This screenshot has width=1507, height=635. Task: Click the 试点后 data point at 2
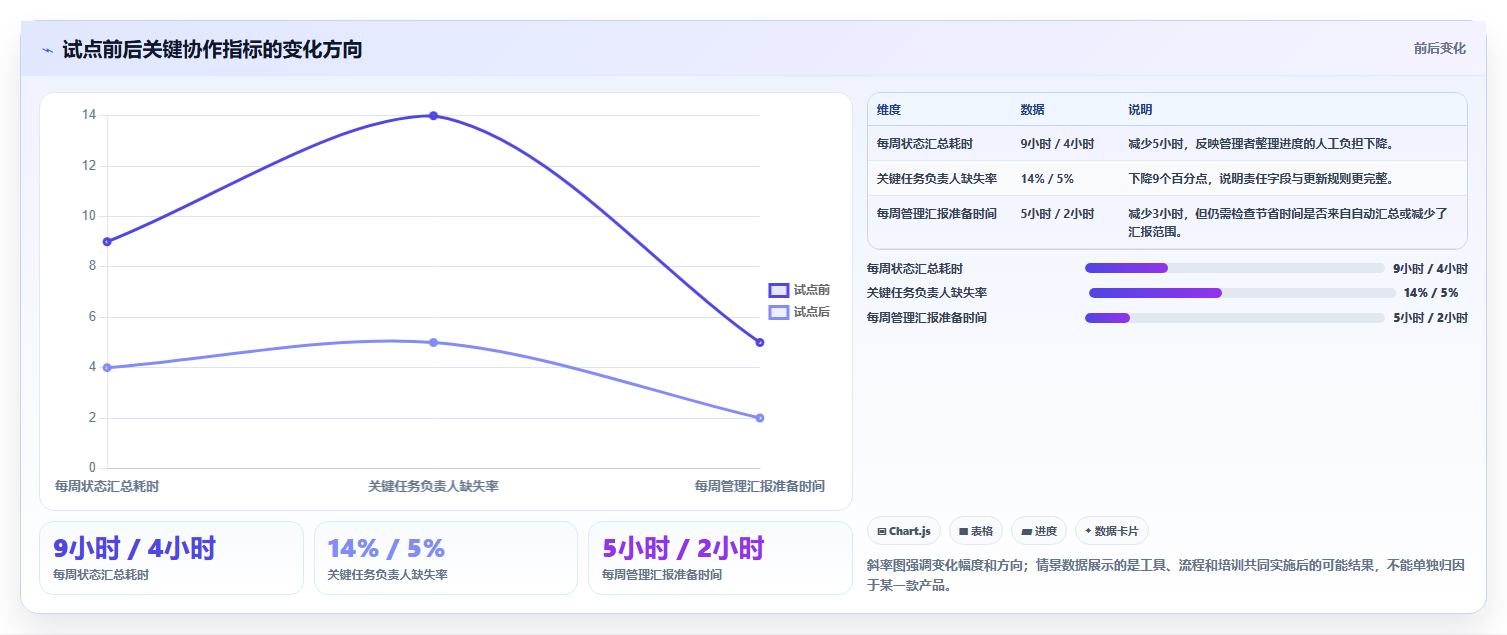click(x=760, y=418)
